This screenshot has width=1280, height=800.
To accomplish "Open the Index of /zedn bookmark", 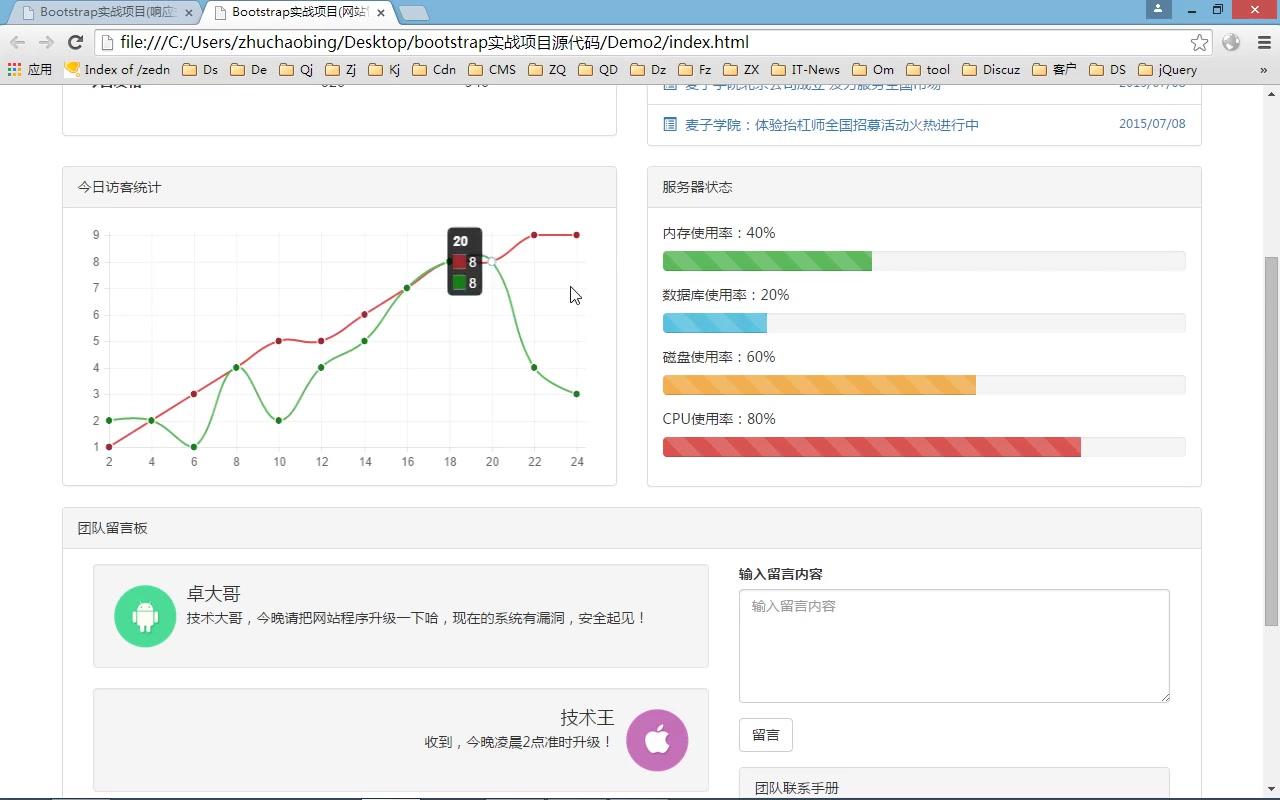I will [x=118, y=70].
